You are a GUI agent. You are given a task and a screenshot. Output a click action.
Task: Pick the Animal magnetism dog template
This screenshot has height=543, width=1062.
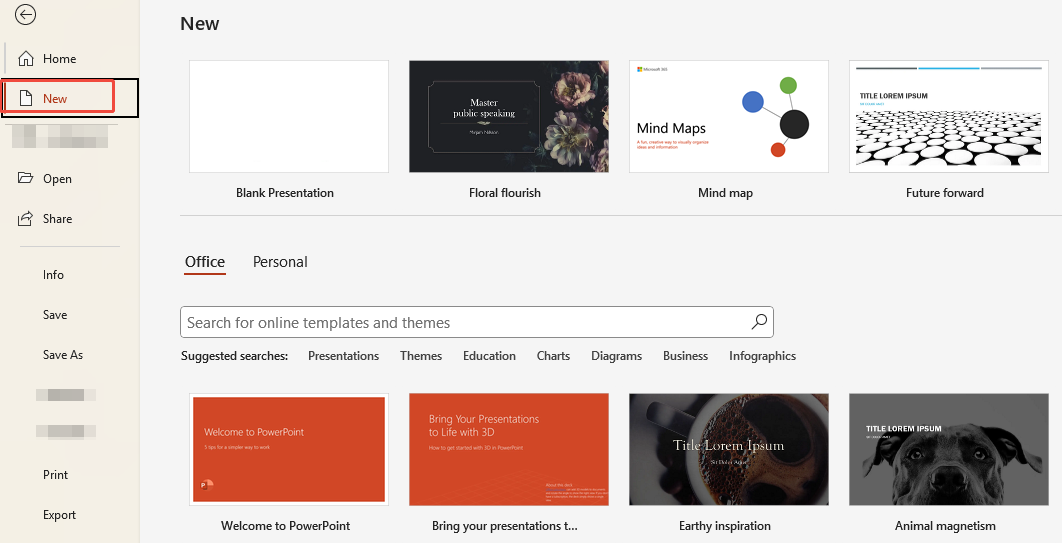pos(949,450)
